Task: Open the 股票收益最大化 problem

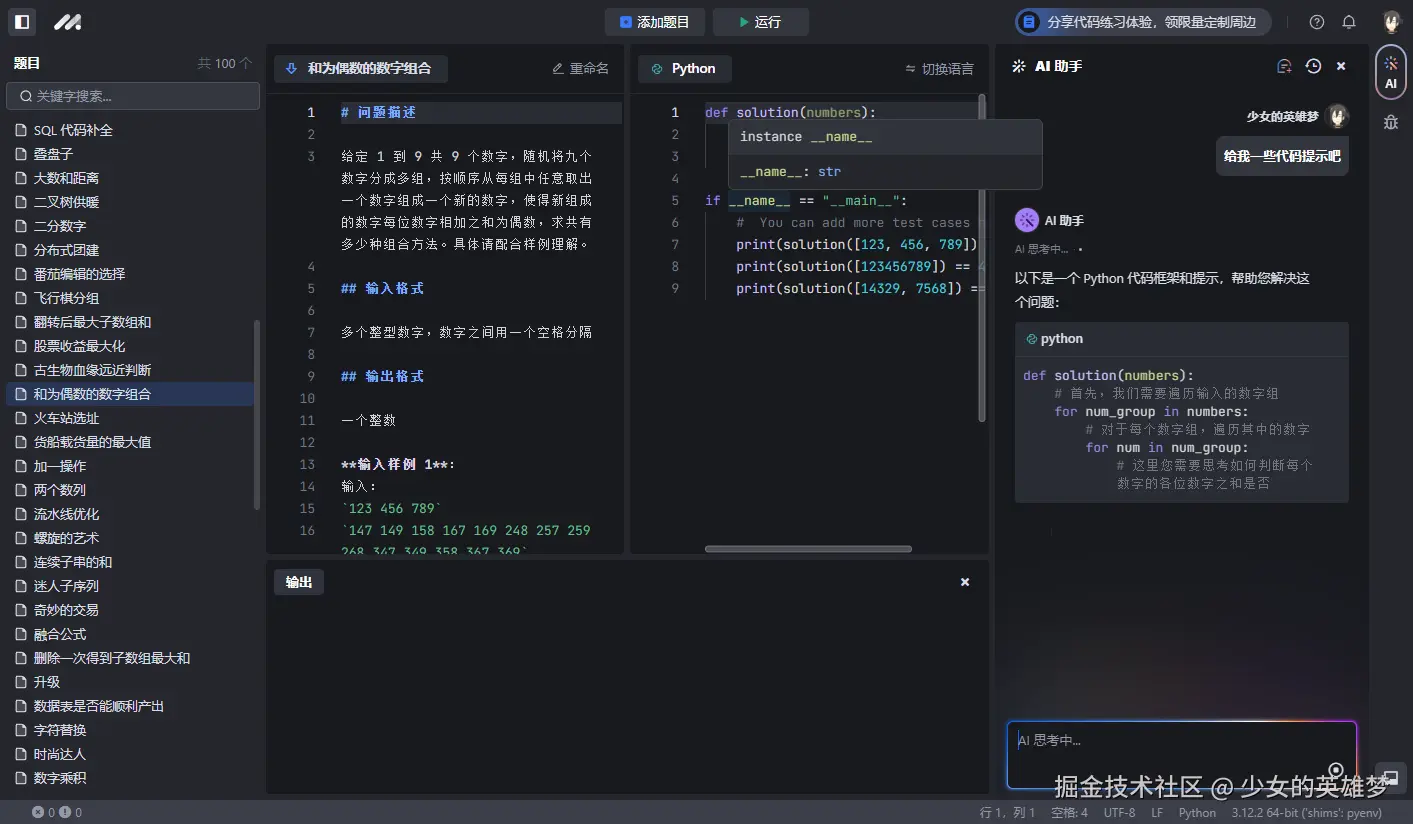Action: pos(130,346)
